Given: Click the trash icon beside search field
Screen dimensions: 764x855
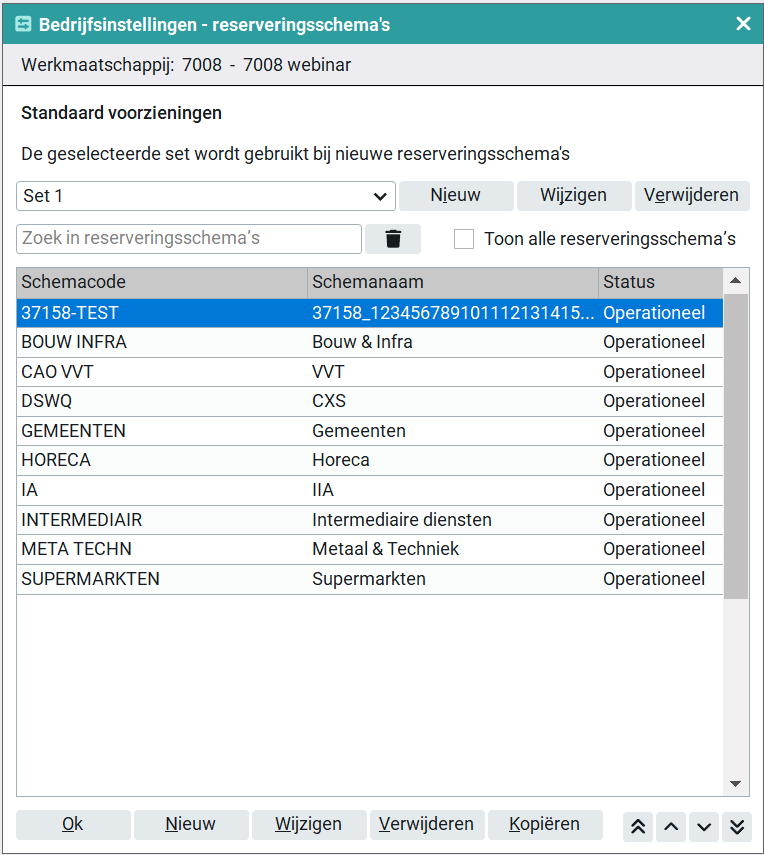Looking at the screenshot, I should (x=393, y=239).
